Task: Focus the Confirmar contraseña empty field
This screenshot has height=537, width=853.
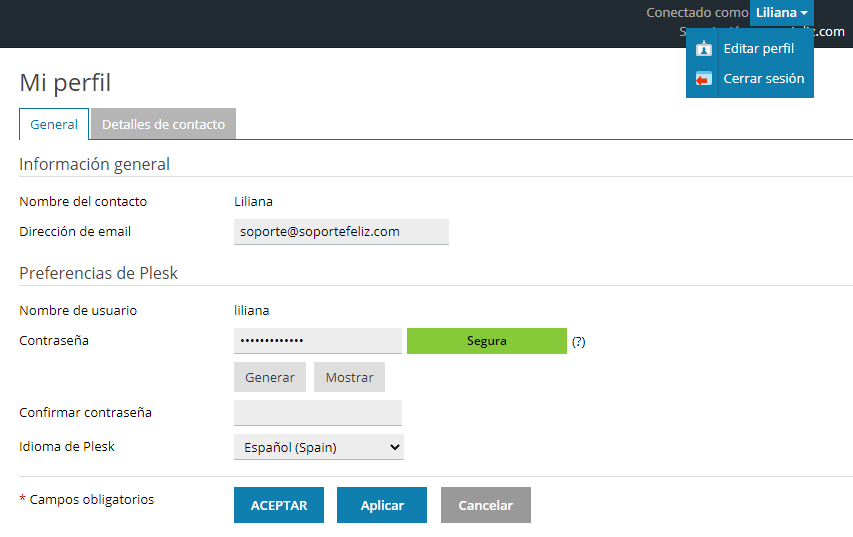Action: click(317, 413)
